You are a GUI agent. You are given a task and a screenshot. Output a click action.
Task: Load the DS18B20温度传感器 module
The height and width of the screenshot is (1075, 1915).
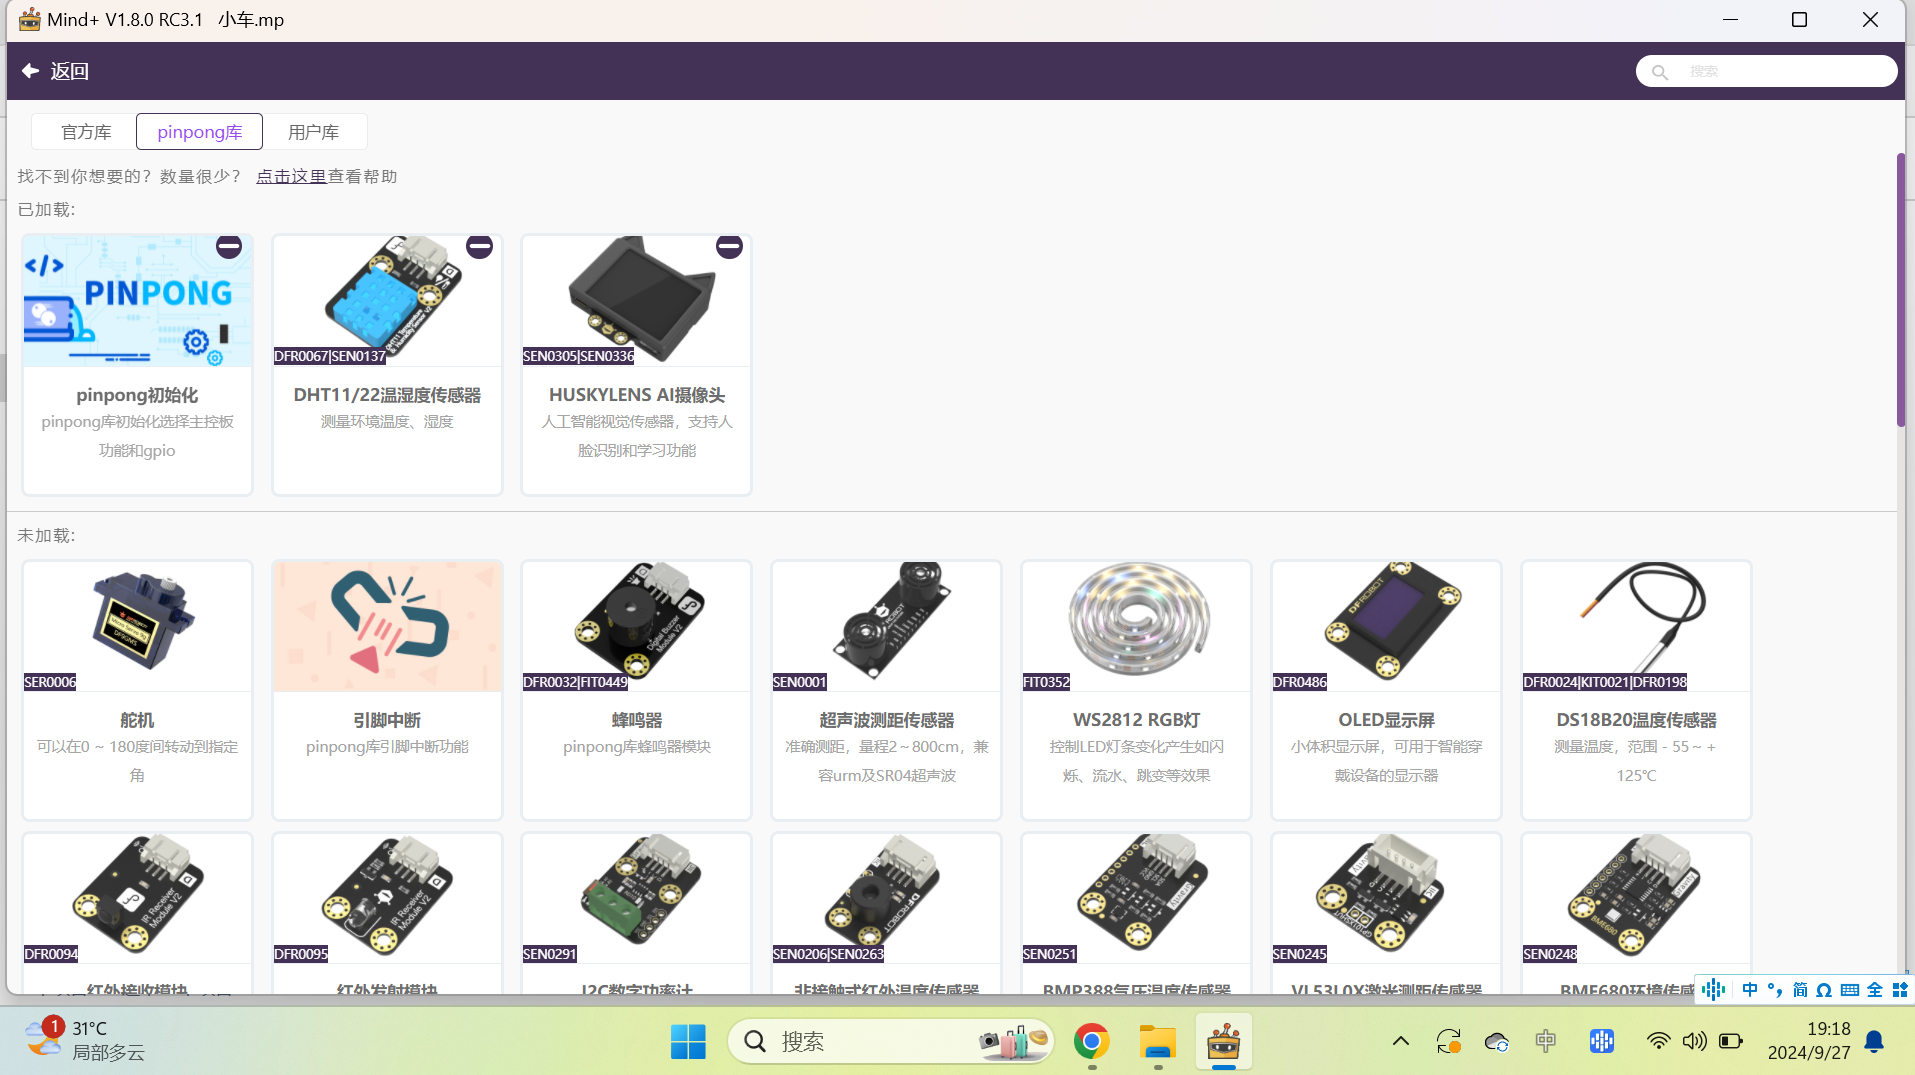point(1636,690)
